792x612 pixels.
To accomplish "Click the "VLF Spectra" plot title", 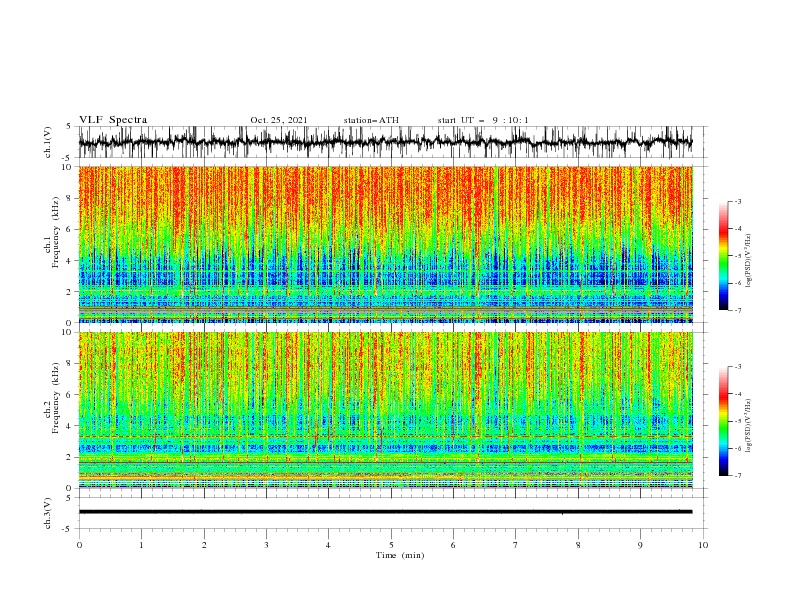I will coord(113,120).
